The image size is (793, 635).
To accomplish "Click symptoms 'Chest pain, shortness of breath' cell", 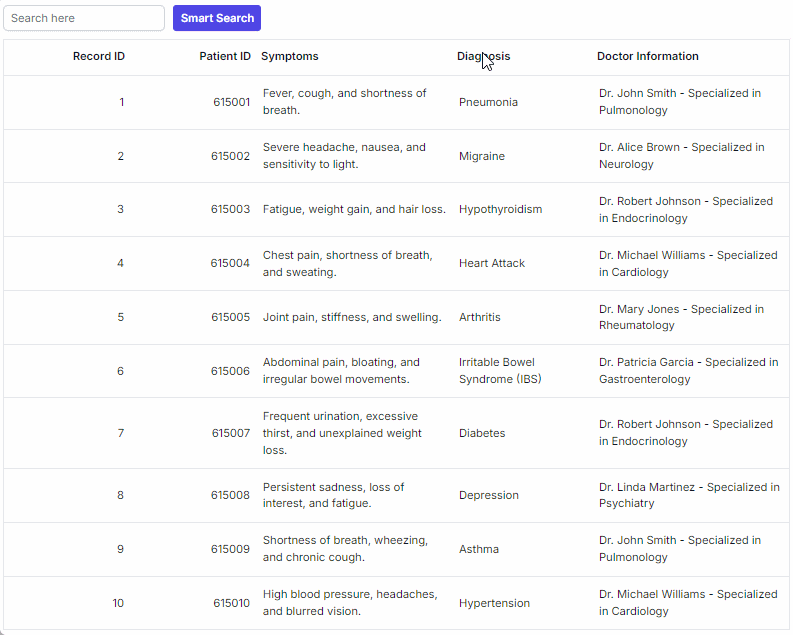I will tap(347, 263).
